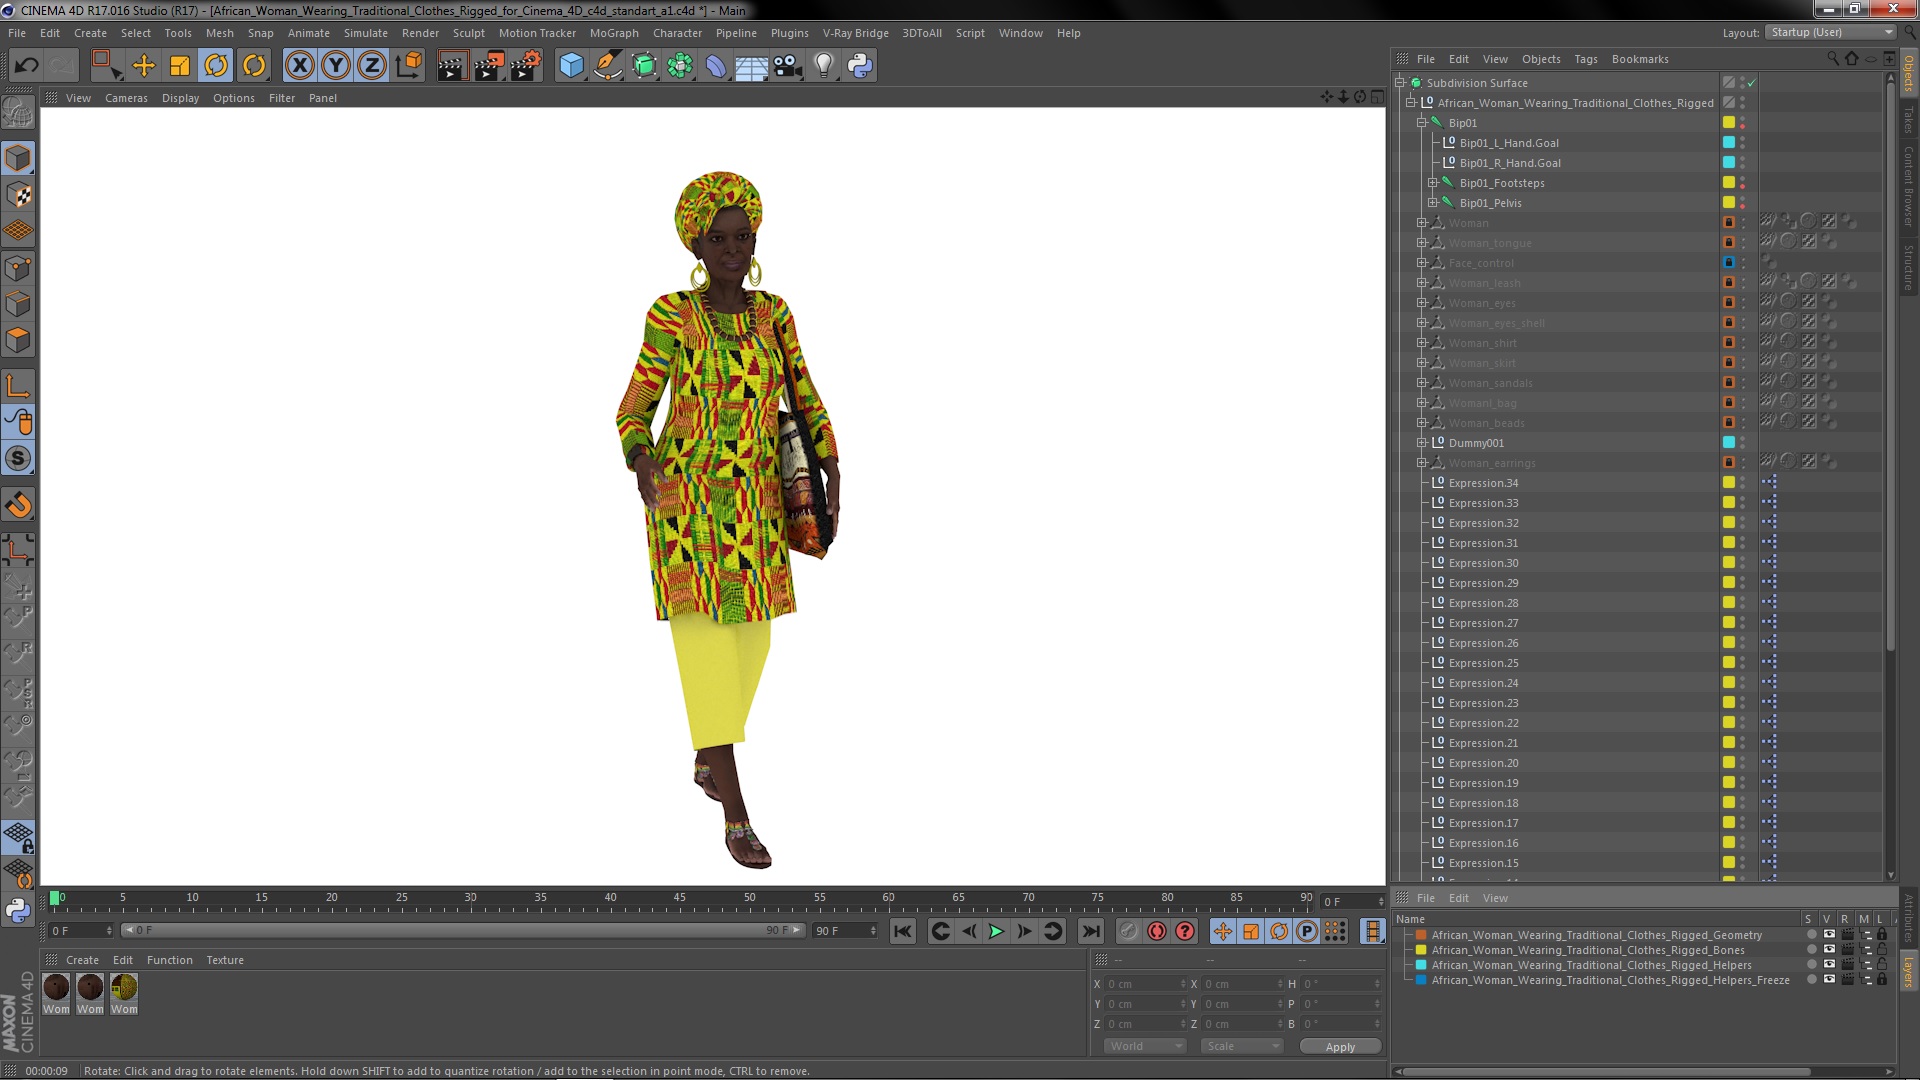Select the Scale tool
This screenshot has height=1080, width=1920.
pyautogui.click(x=180, y=66)
